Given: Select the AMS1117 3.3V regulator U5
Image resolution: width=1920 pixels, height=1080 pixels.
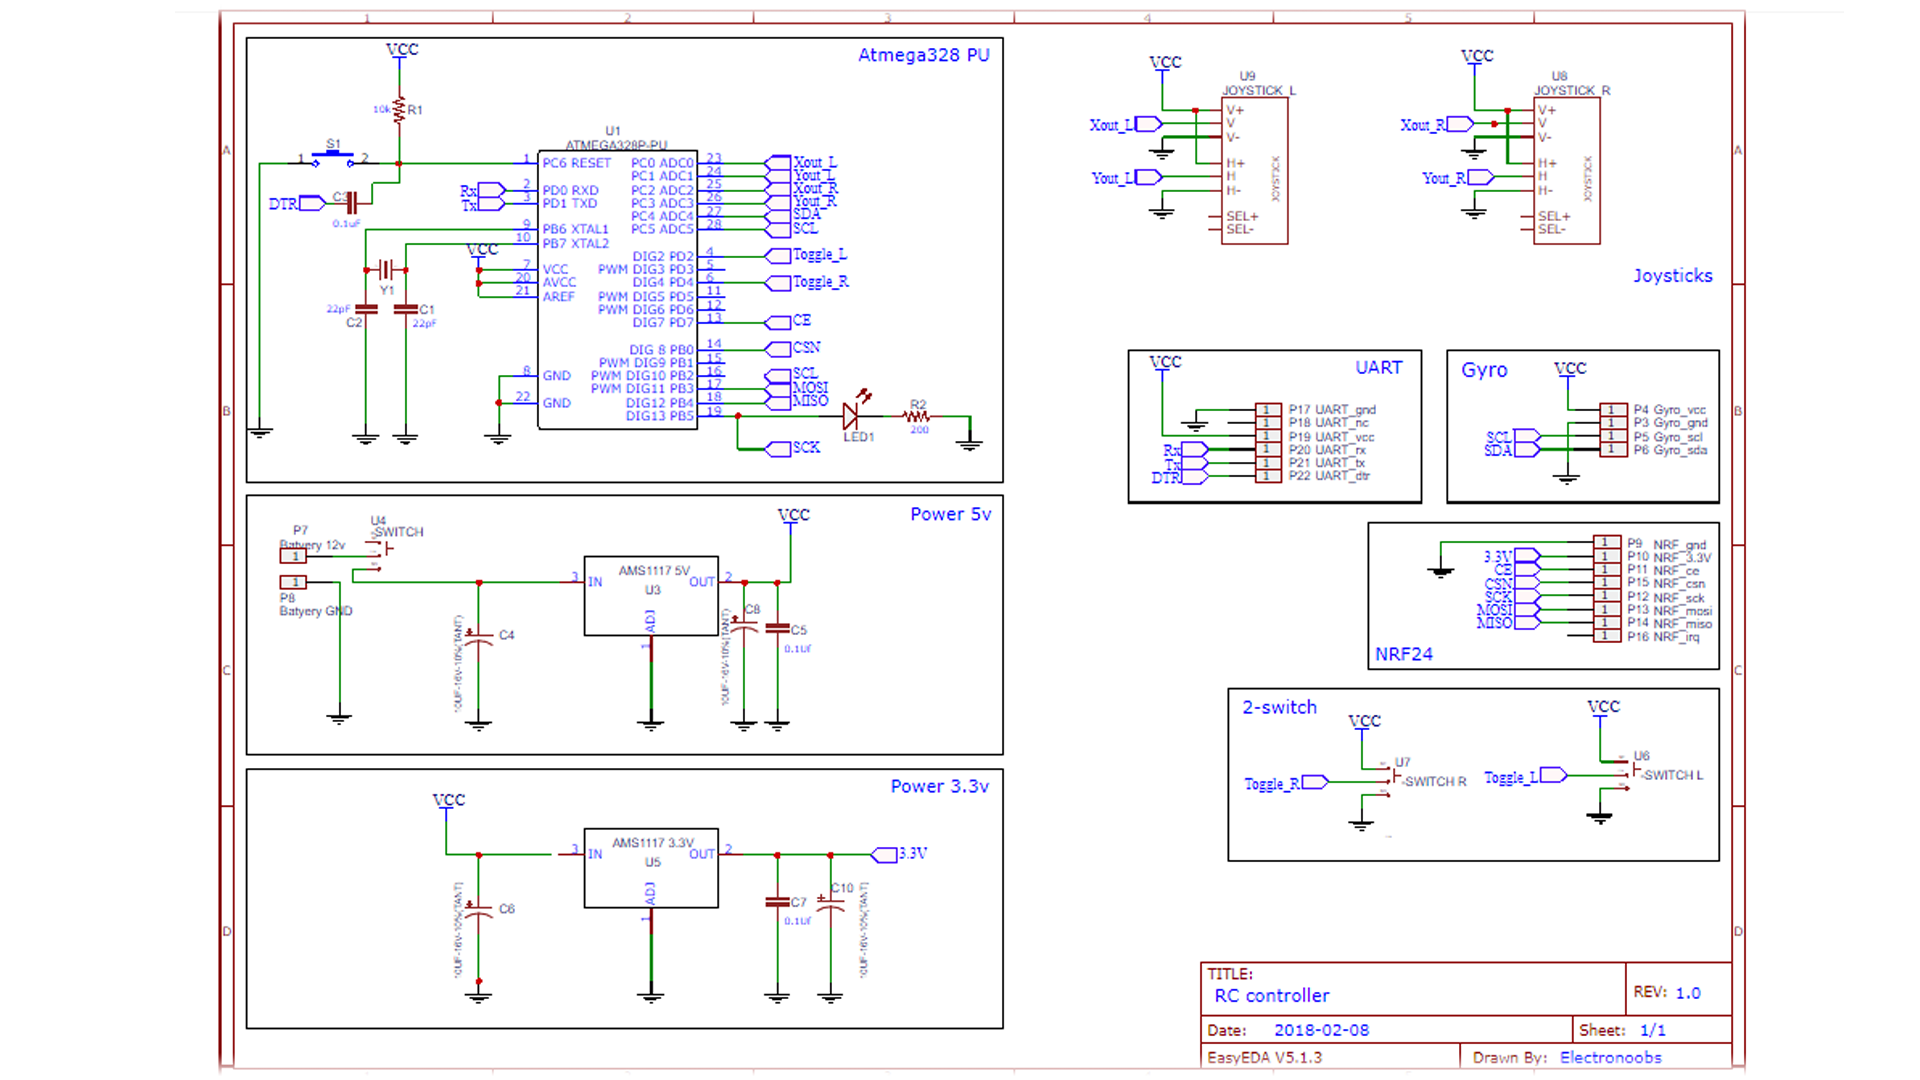Looking at the screenshot, I should 651,868.
